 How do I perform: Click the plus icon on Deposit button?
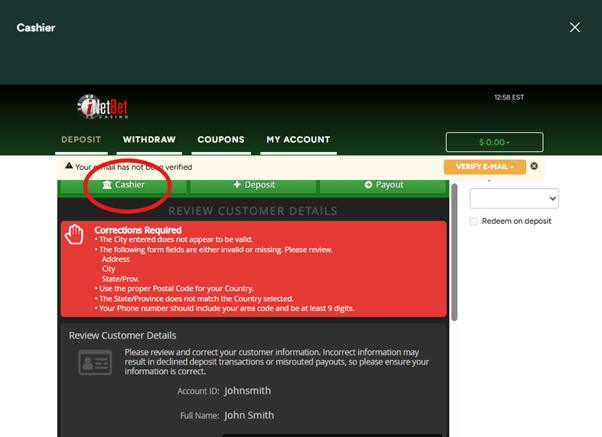coord(237,185)
